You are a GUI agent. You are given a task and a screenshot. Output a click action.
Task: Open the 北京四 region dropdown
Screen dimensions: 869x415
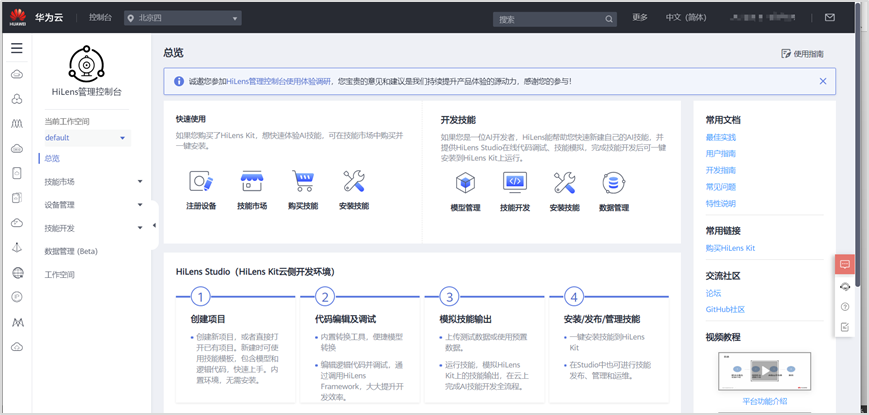[x=183, y=18]
